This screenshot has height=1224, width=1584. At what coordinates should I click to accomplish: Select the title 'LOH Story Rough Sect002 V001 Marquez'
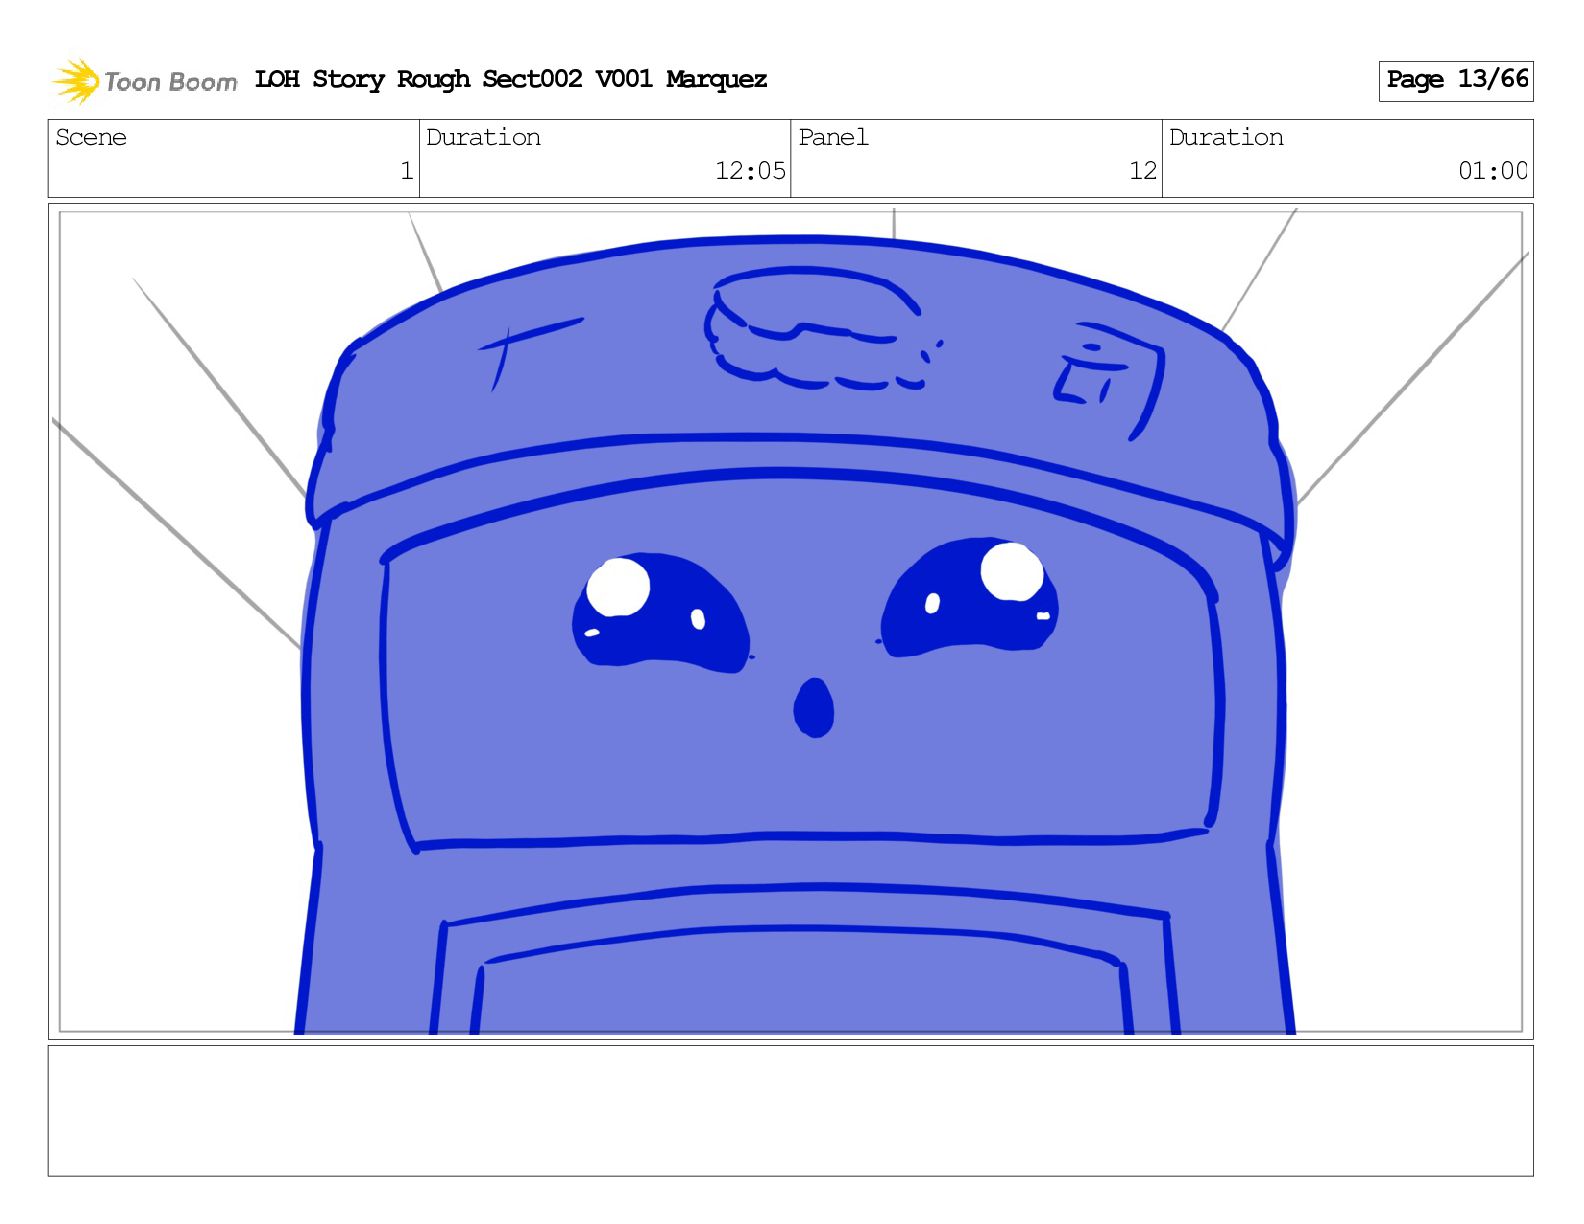pyautogui.click(x=511, y=79)
